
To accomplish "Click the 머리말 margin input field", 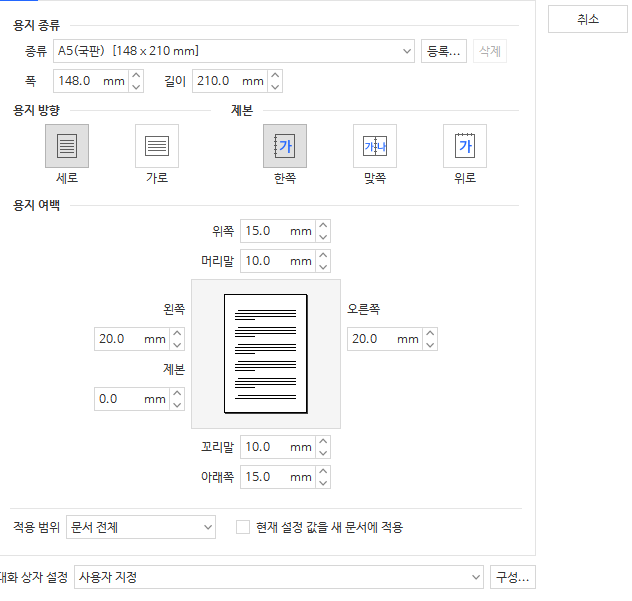I will [x=278, y=261].
